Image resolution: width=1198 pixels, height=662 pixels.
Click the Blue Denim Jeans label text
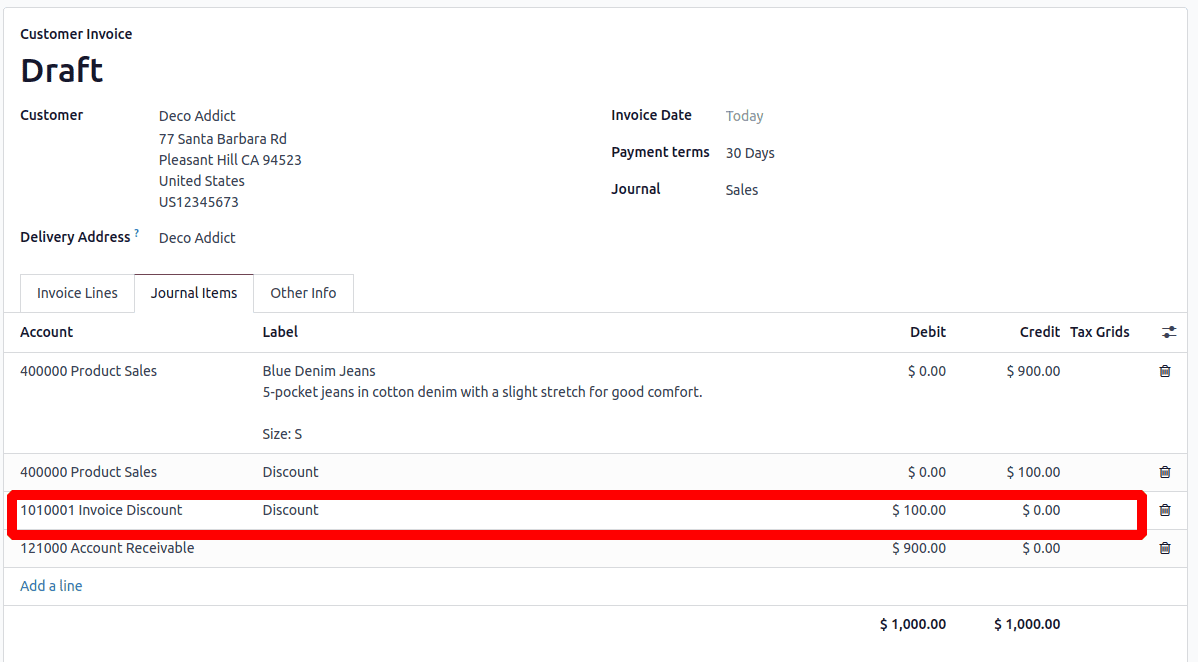tap(319, 371)
